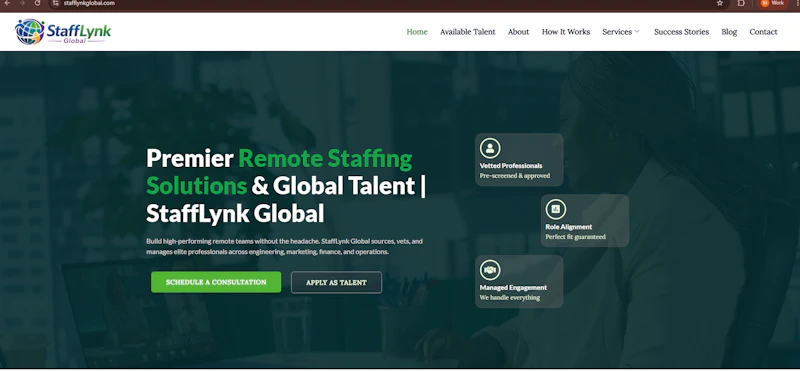Select the Role Alignment card
Viewport: 800px width, 372px height.
coord(585,220)
